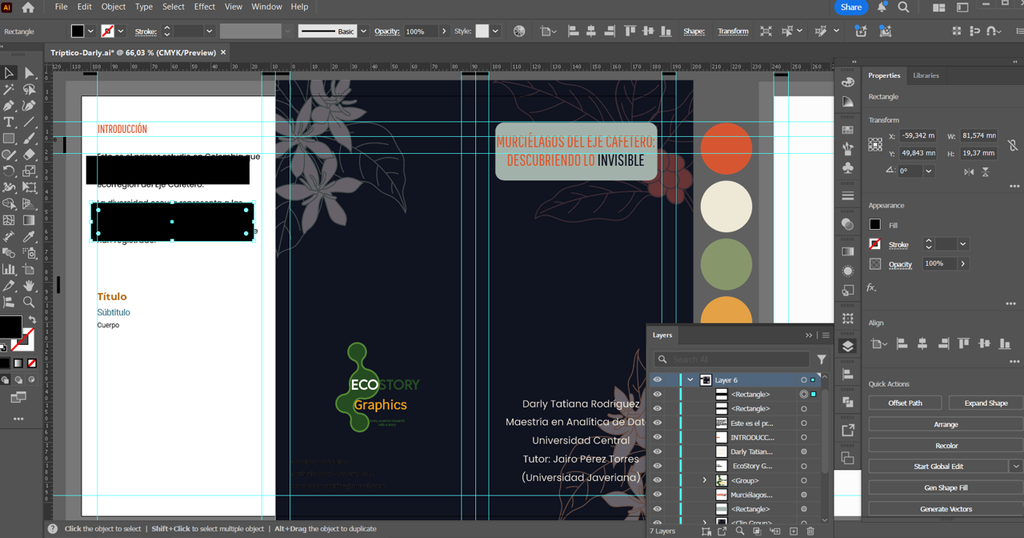Select the Line Segment tool
The height and width of the screenshot is (538, 1024).
(29, 122)
